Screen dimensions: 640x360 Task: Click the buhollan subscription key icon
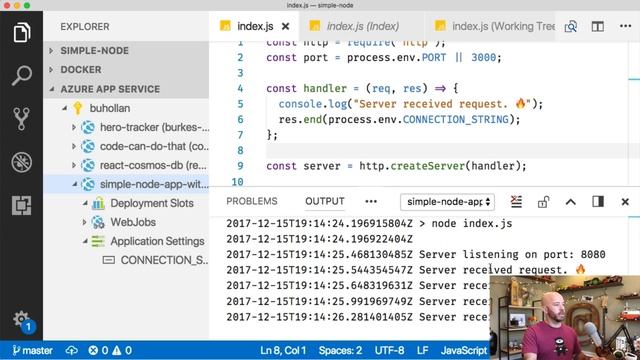click(78, 108)
